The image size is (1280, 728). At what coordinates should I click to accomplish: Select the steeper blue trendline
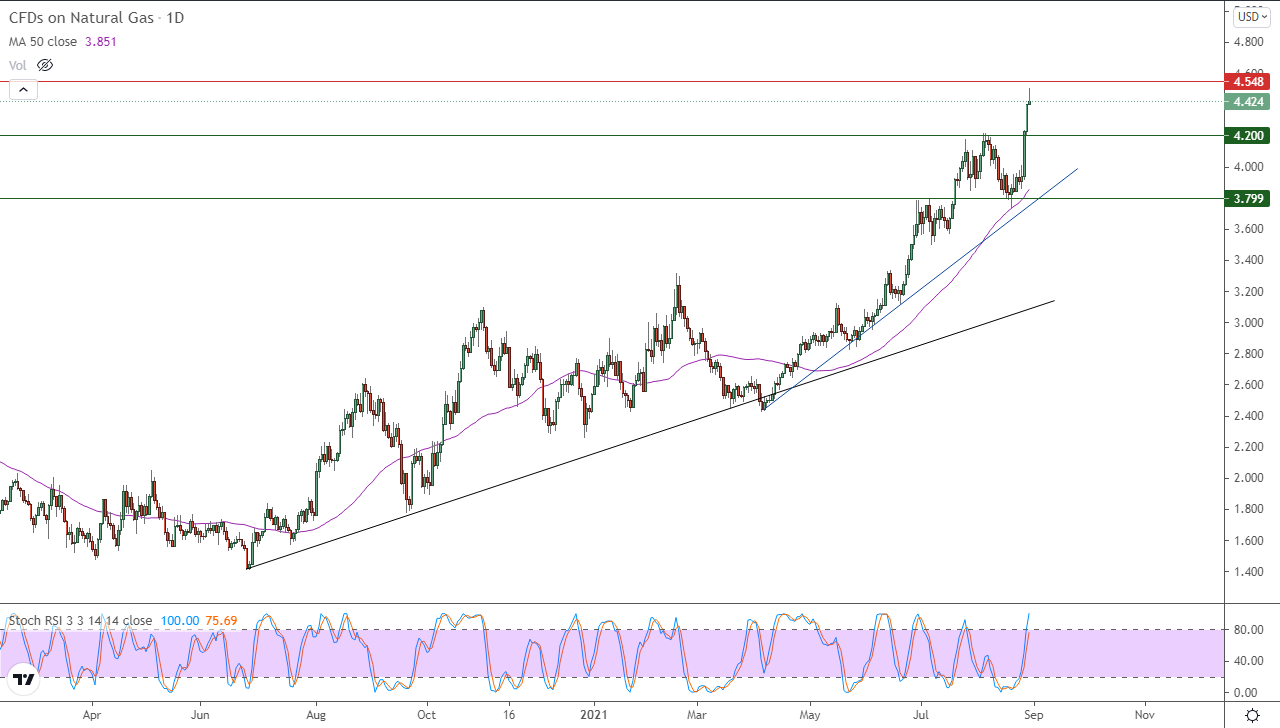click(920, 289)
